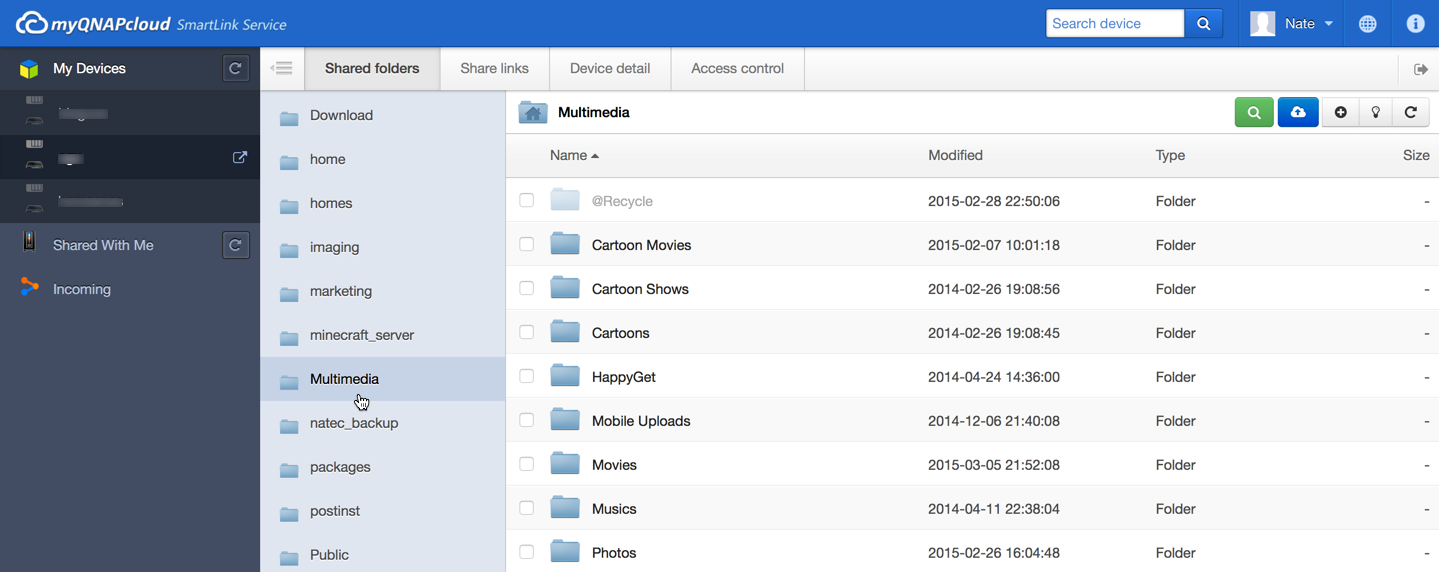Open the Mobile Uploads folder
Viewport: 1439px width, 572px height.
click(640, 421)
